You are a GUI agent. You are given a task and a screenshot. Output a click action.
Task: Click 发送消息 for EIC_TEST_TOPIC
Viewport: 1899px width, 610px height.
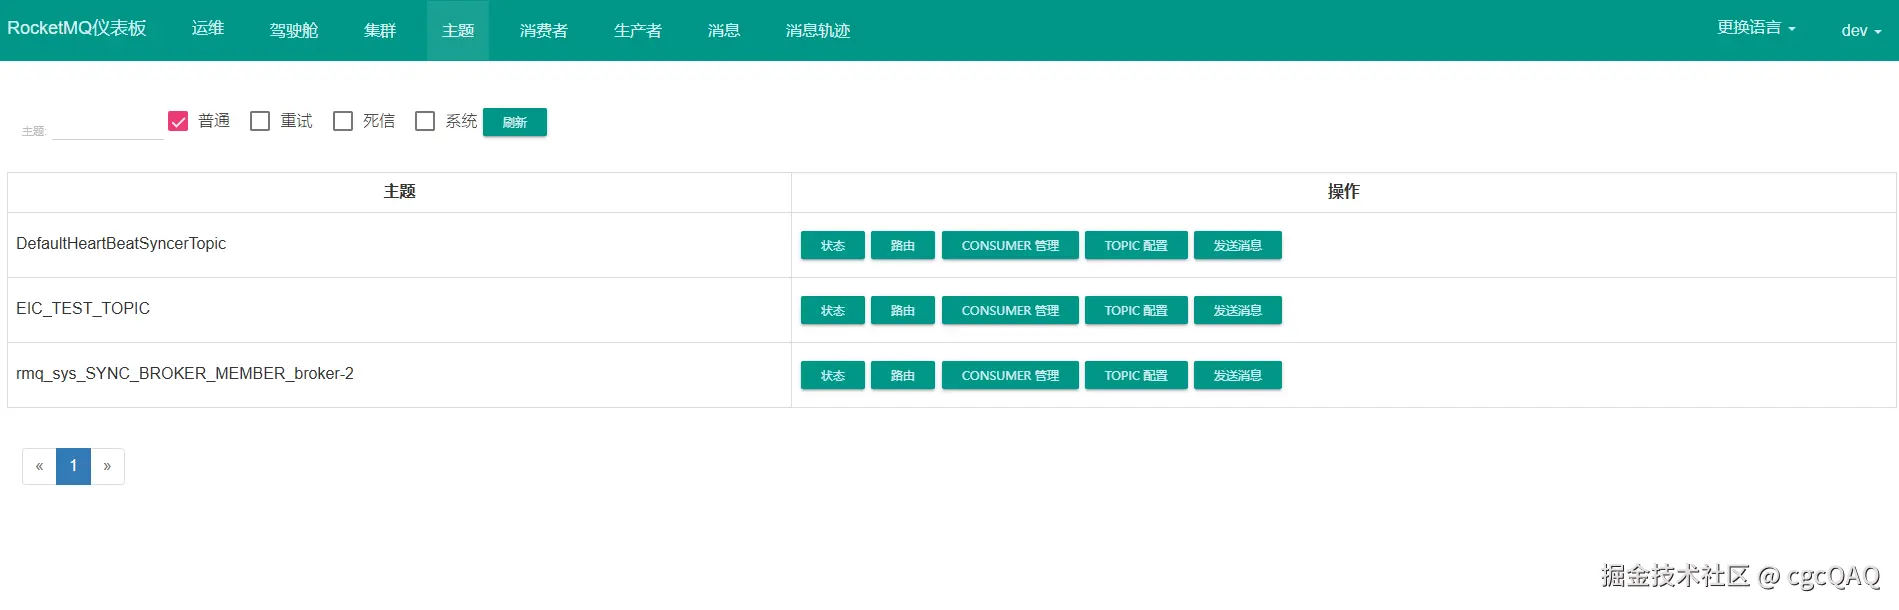coord(1238,310)
